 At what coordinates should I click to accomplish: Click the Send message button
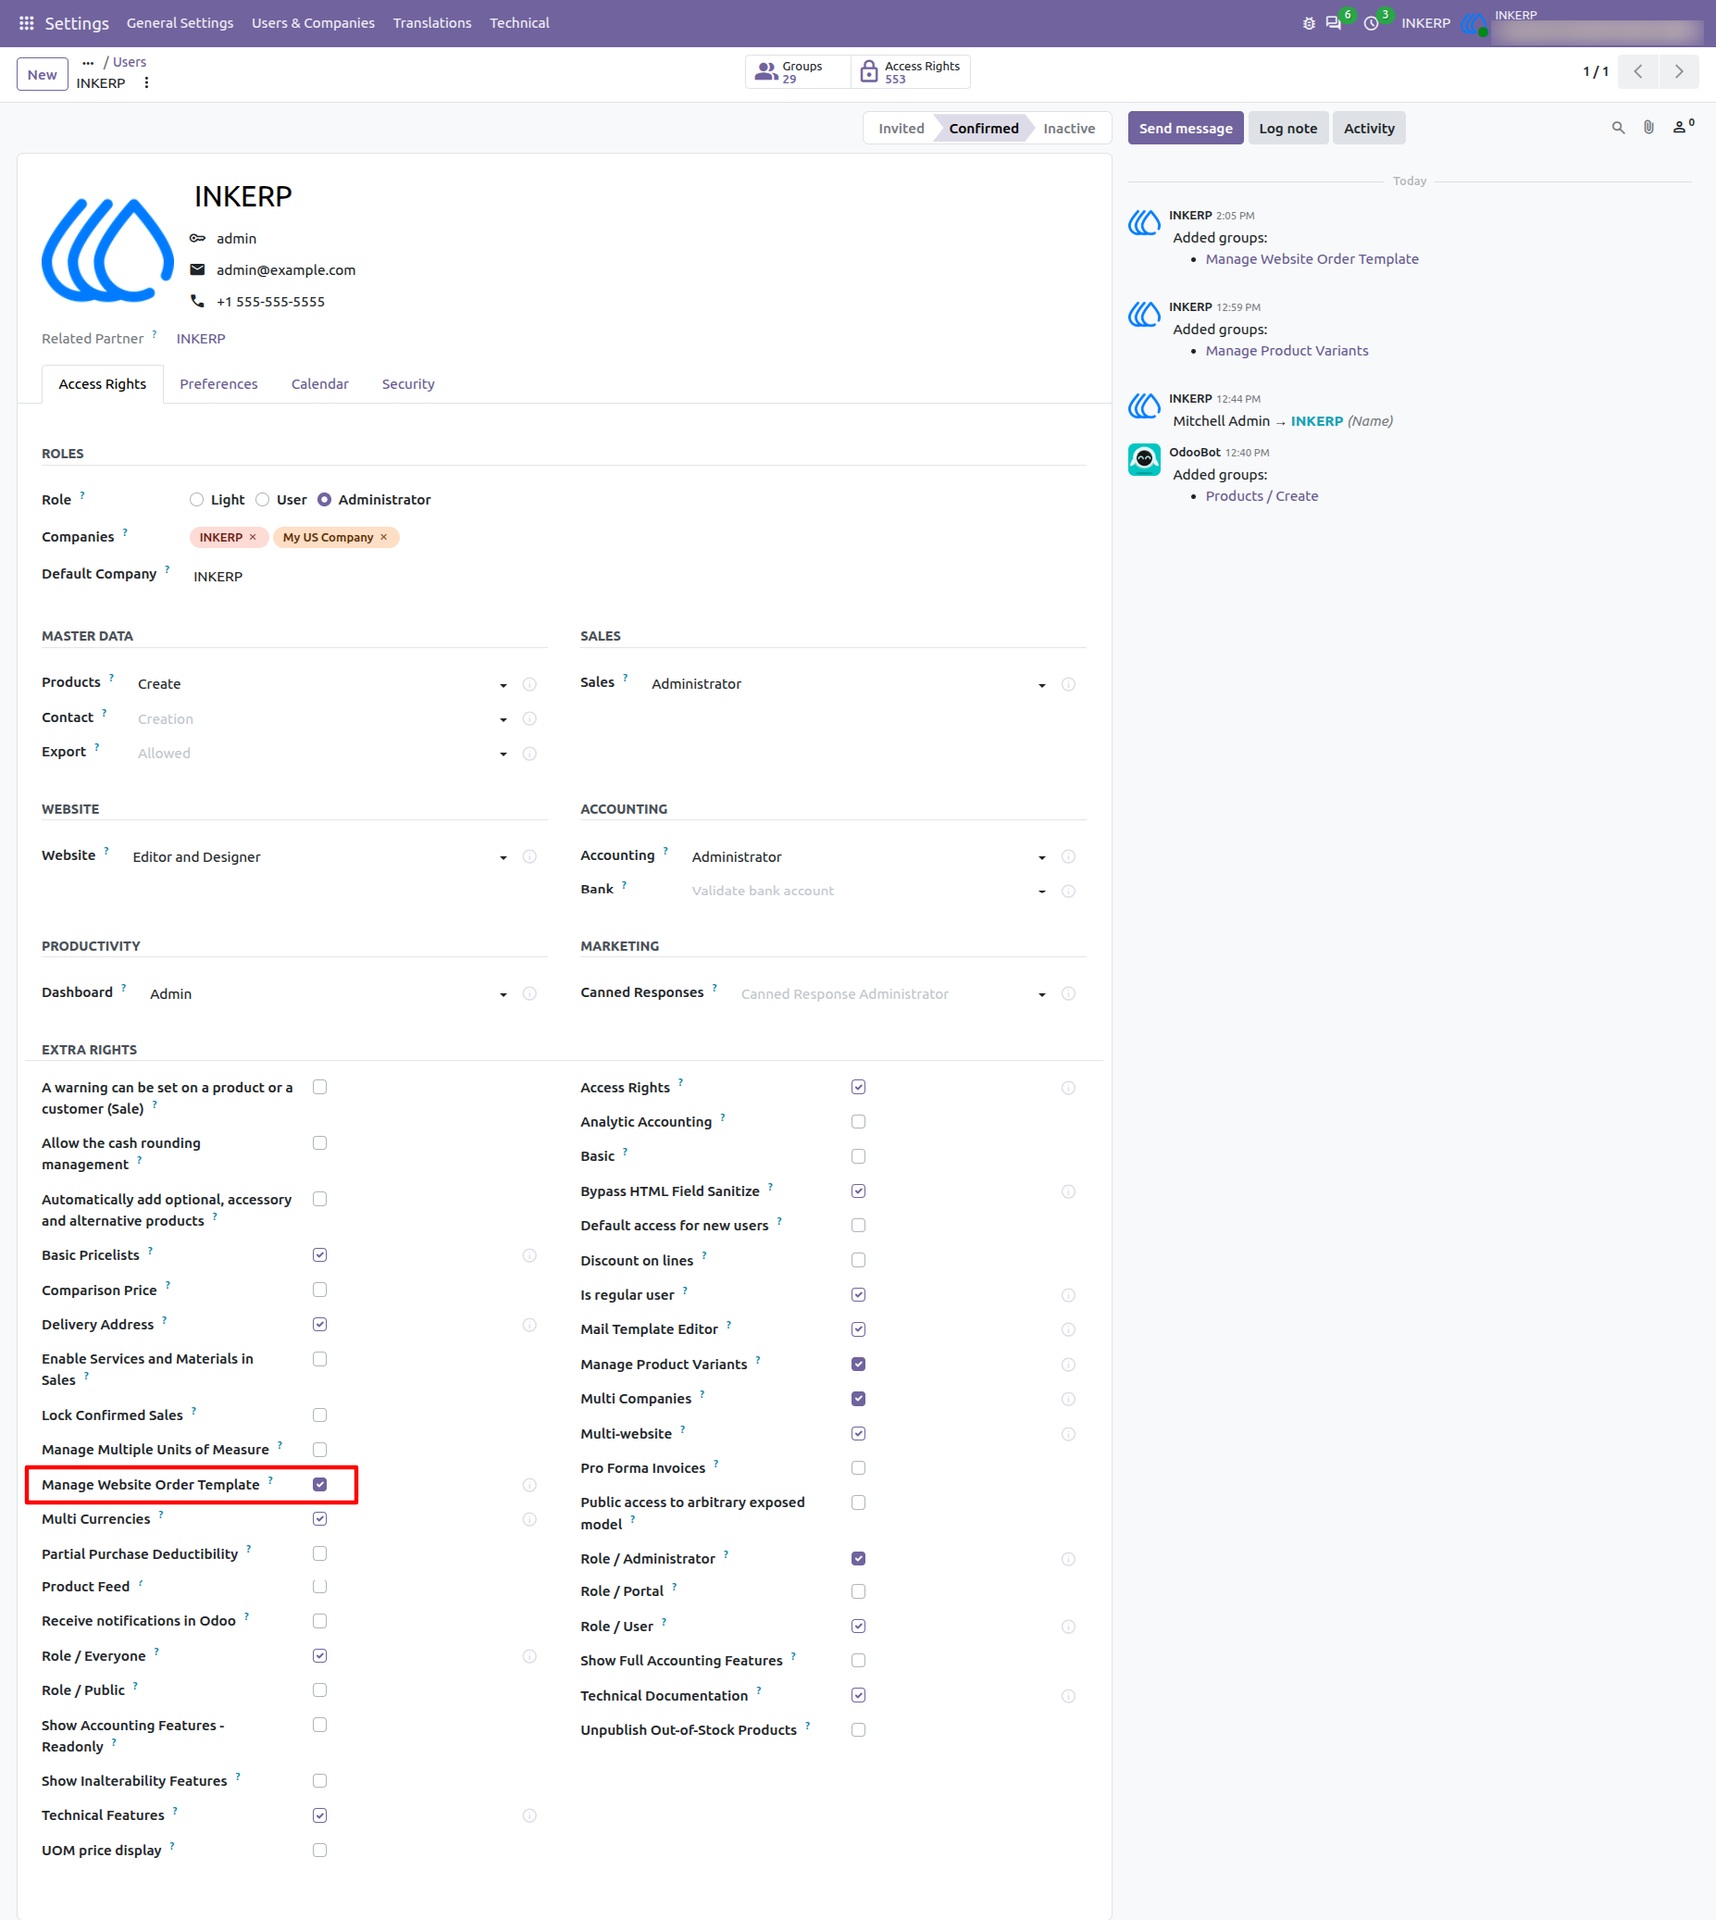1185,128
